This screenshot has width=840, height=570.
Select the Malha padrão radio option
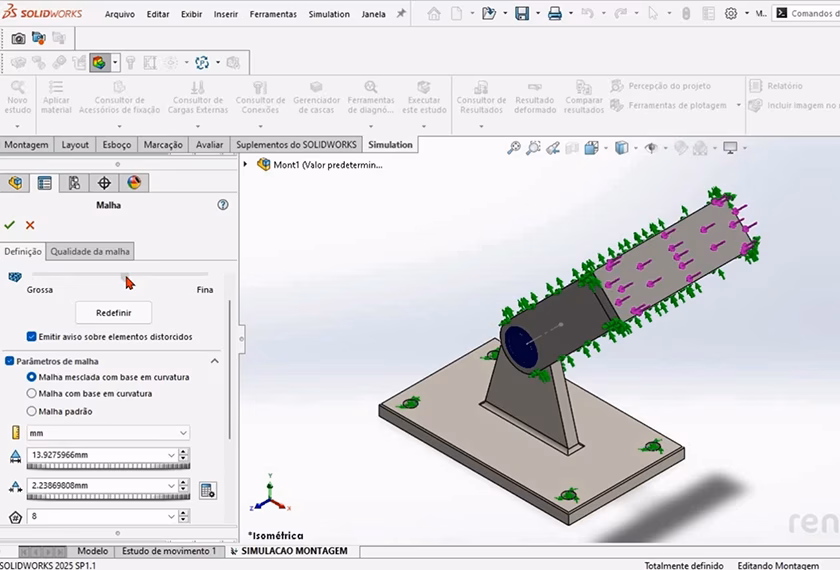tap(32, 411)
